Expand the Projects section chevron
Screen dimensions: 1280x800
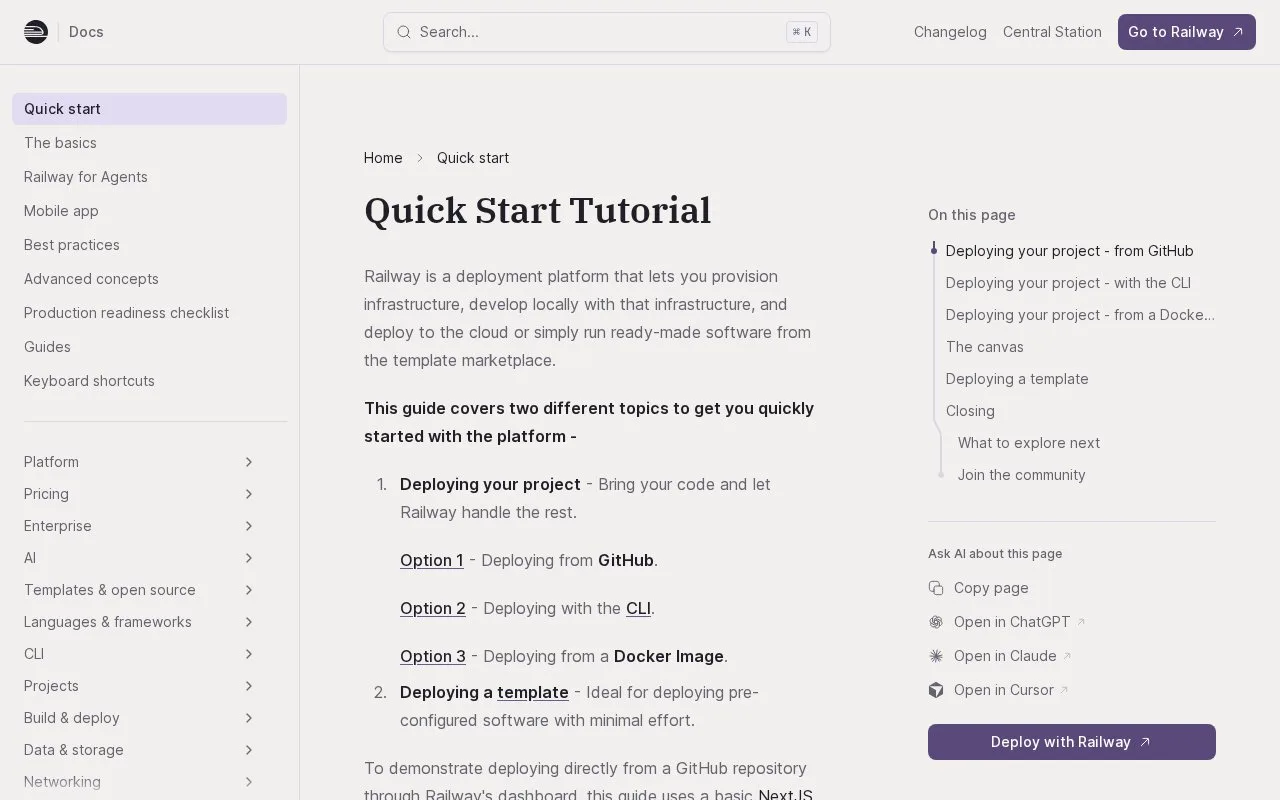pyautogui.click(x=249, y=686)
